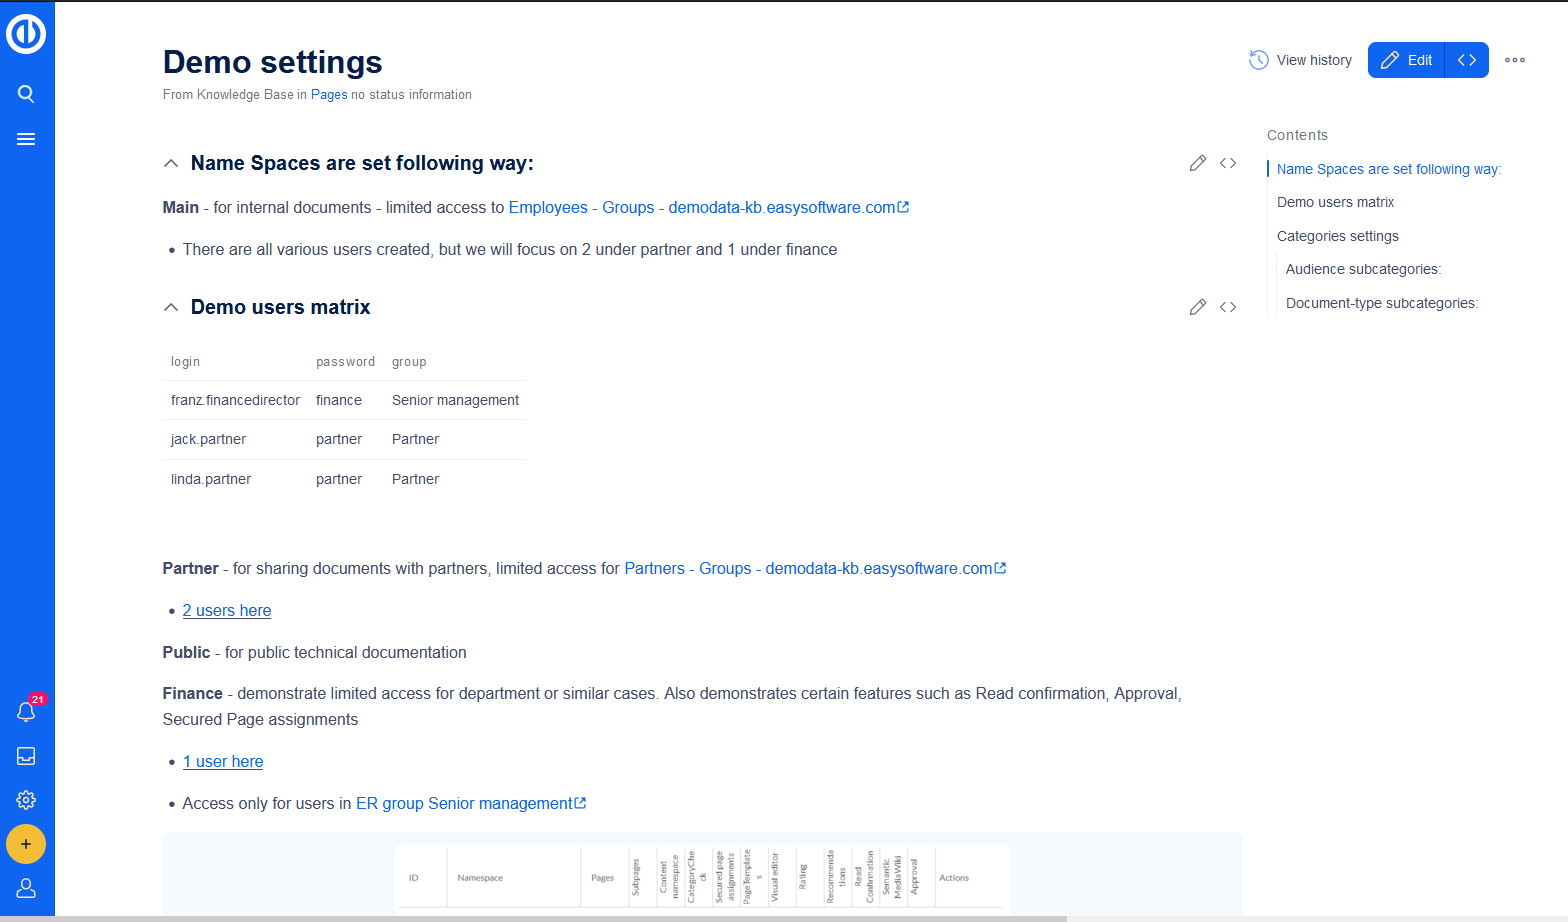
Task: Click the namespace table screenshot thumbnail
Action: [x=702, y=876]
